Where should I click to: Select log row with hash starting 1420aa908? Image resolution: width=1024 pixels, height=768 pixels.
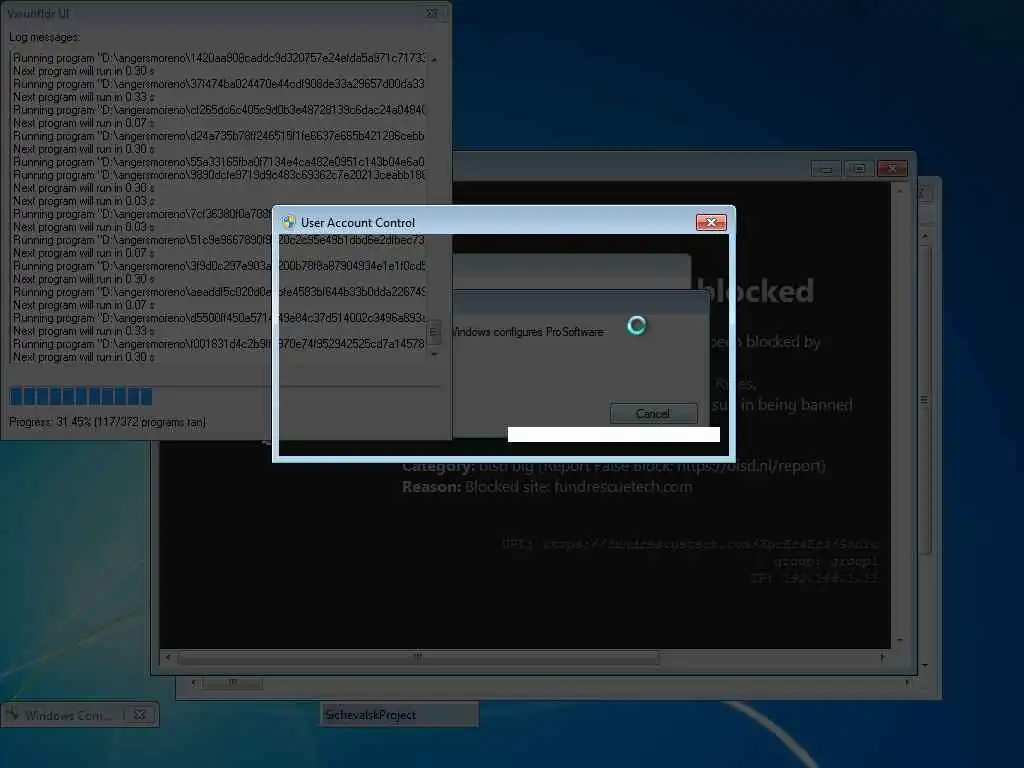point(218,58)
